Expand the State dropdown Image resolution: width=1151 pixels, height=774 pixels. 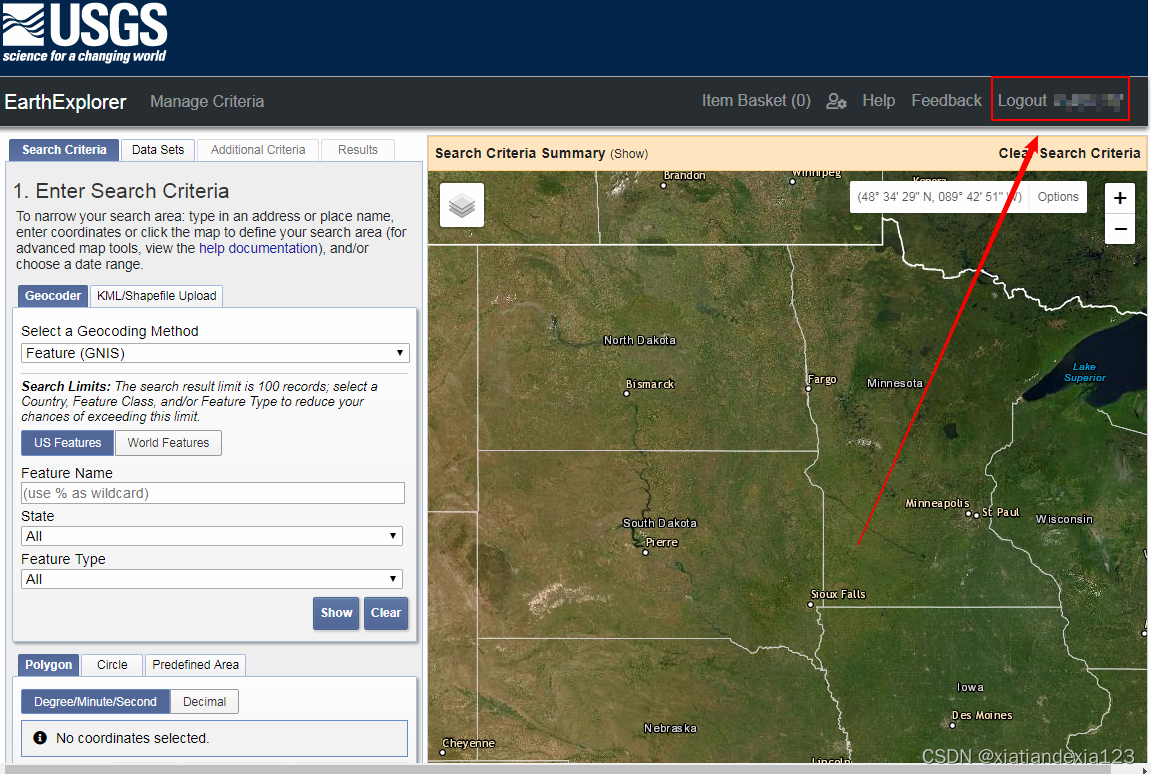click(211, 536)
